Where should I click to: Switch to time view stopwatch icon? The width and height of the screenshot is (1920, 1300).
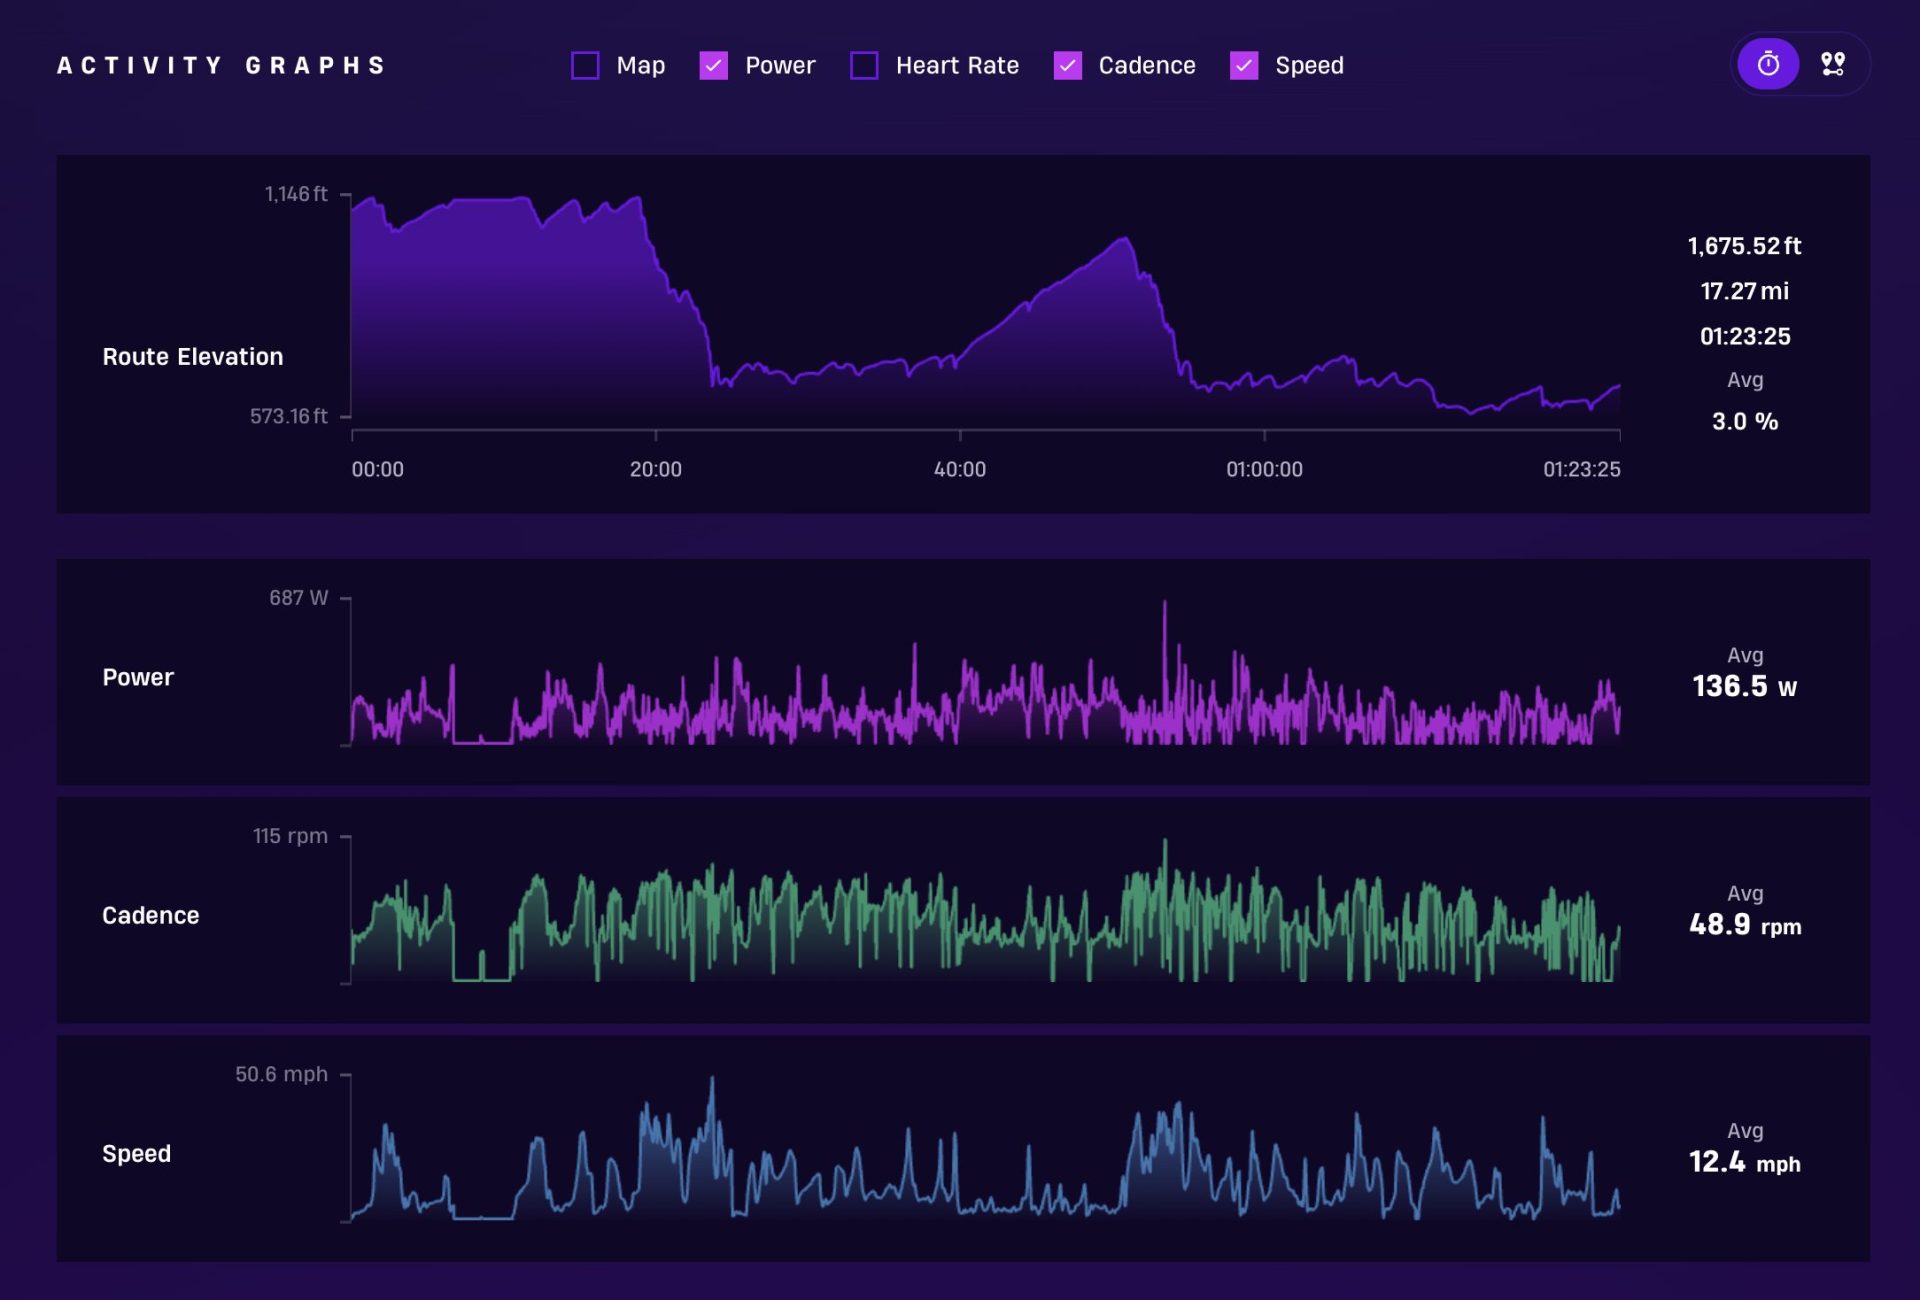pos(1768,65)
